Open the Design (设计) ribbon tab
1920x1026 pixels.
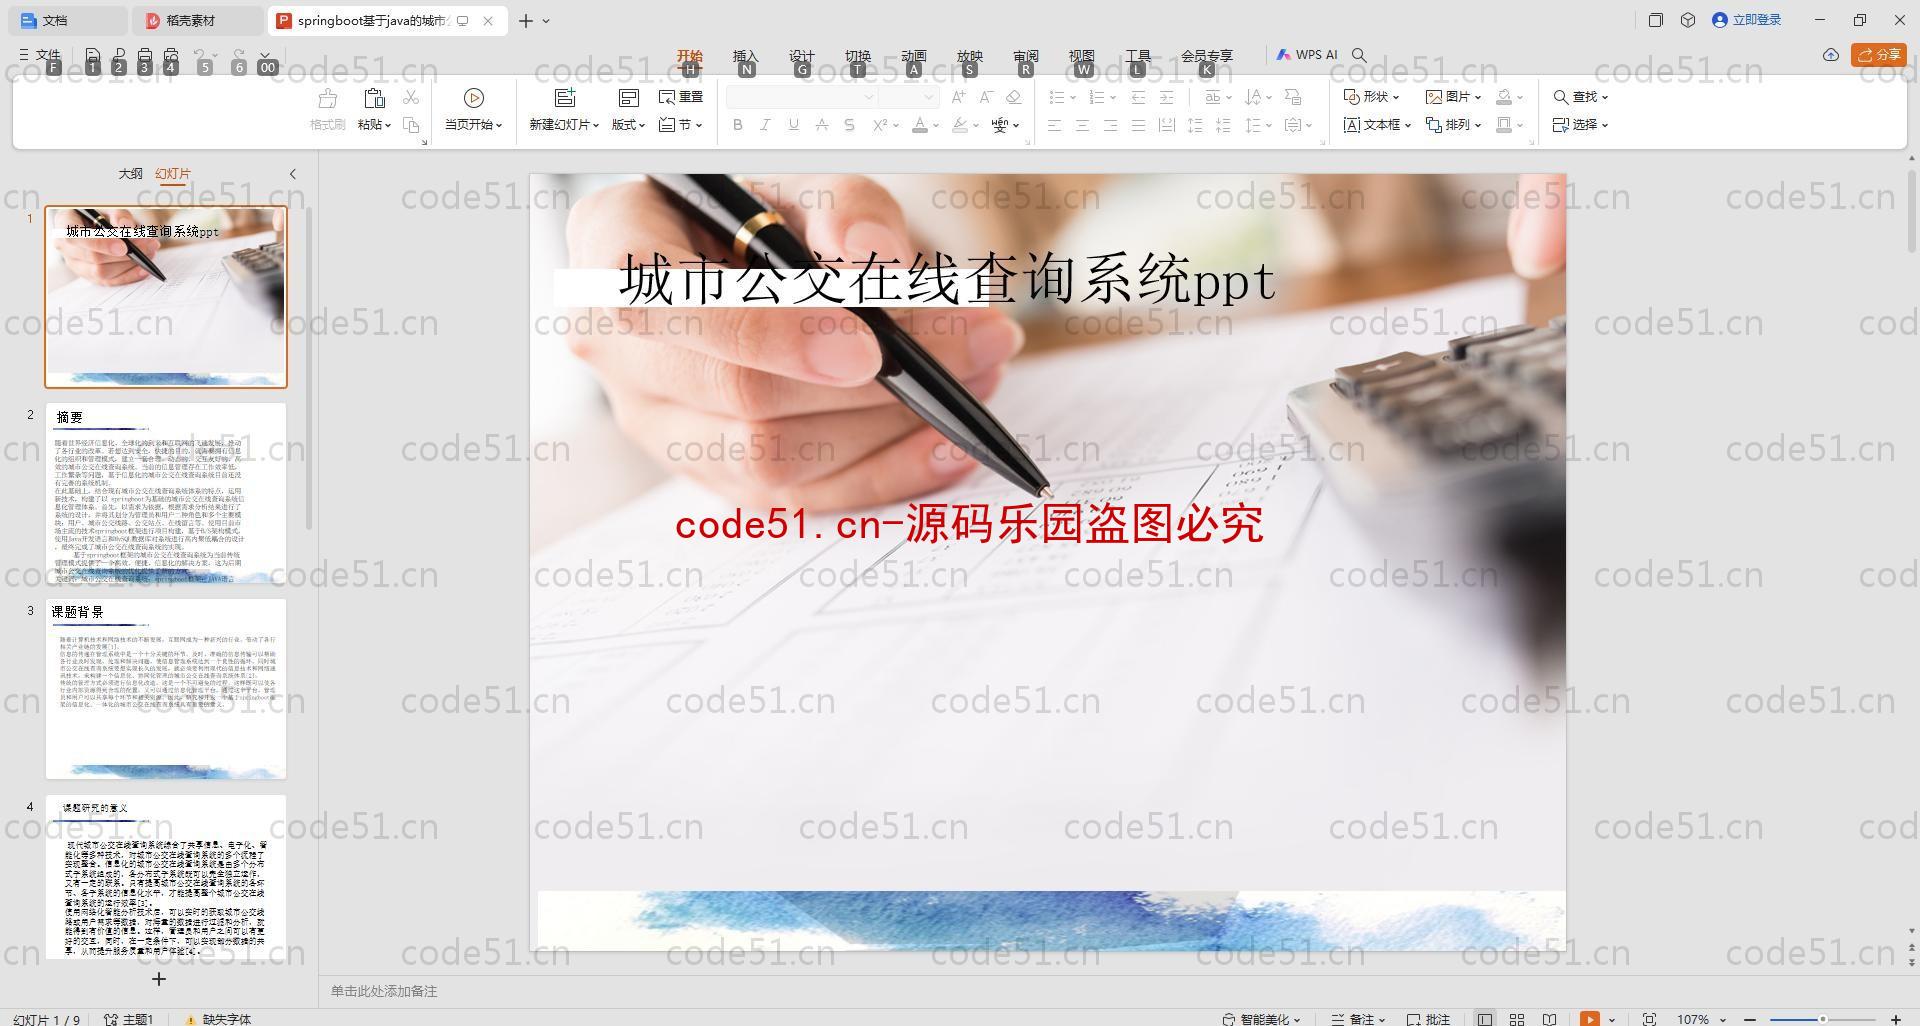[x=801, y=56]
